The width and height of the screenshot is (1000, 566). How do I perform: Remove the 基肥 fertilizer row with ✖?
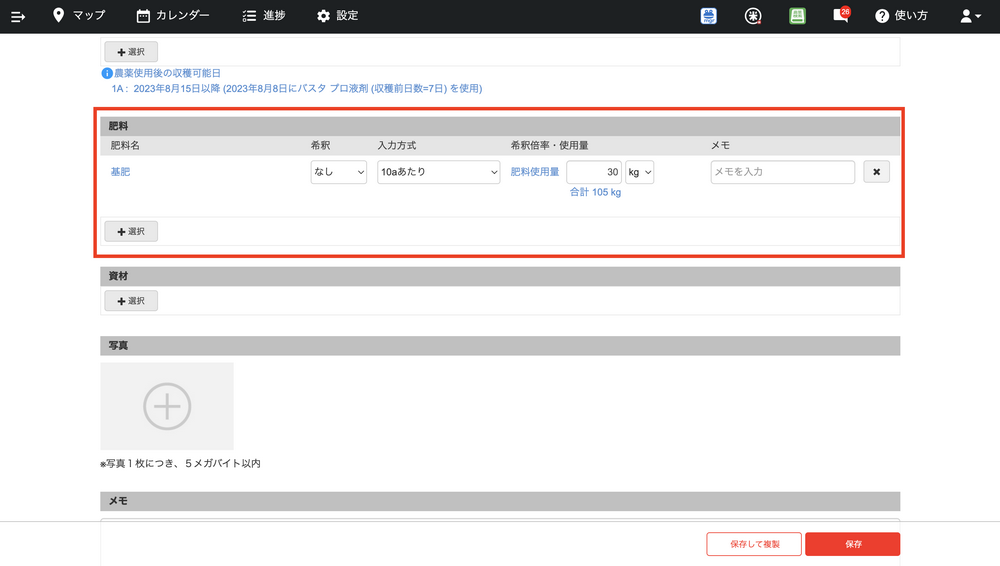click(x=876, y=172)
